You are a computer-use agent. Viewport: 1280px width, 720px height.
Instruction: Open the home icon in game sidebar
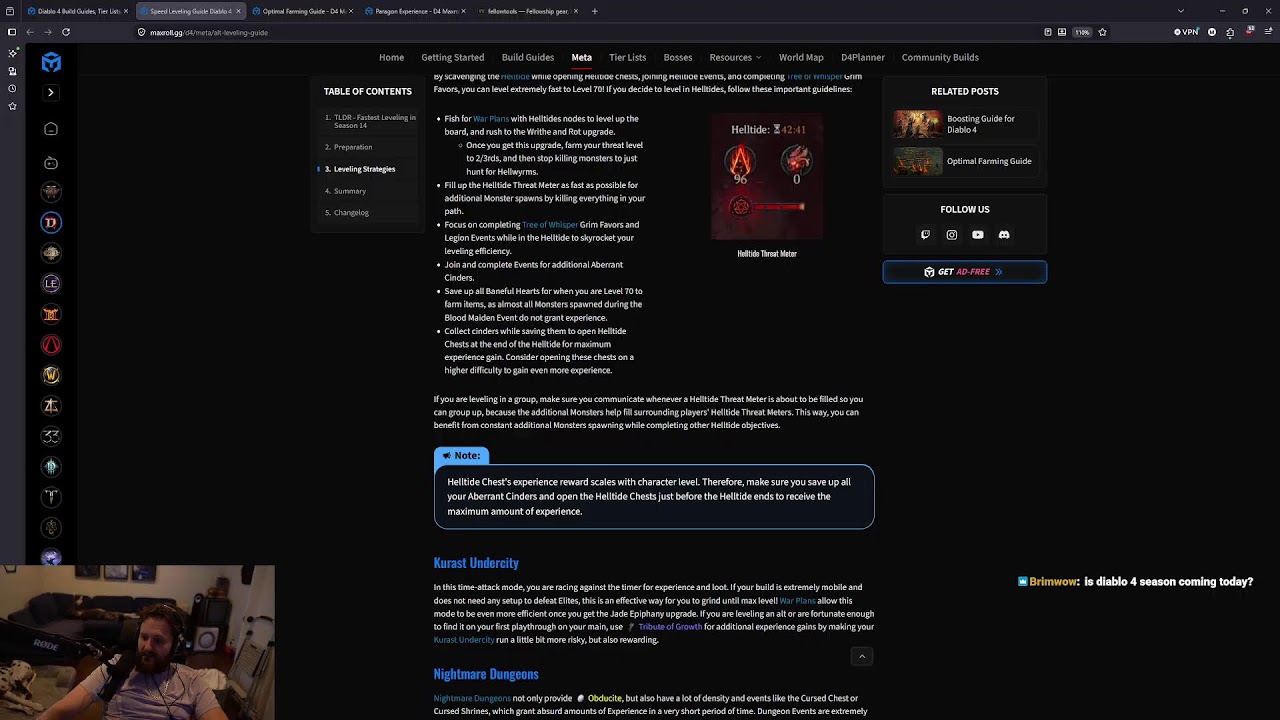point(51,129)
